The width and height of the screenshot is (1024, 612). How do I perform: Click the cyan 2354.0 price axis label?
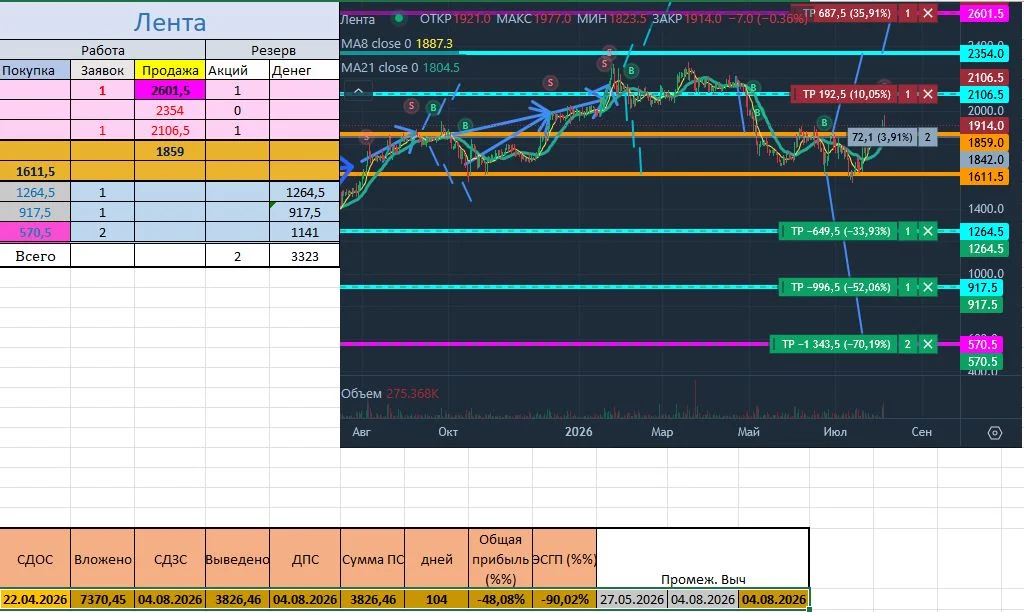(985, 54)
